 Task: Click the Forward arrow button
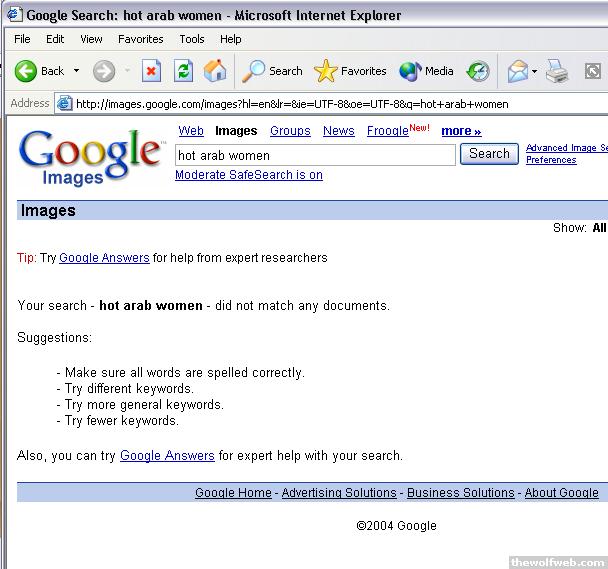pos(104,71)
